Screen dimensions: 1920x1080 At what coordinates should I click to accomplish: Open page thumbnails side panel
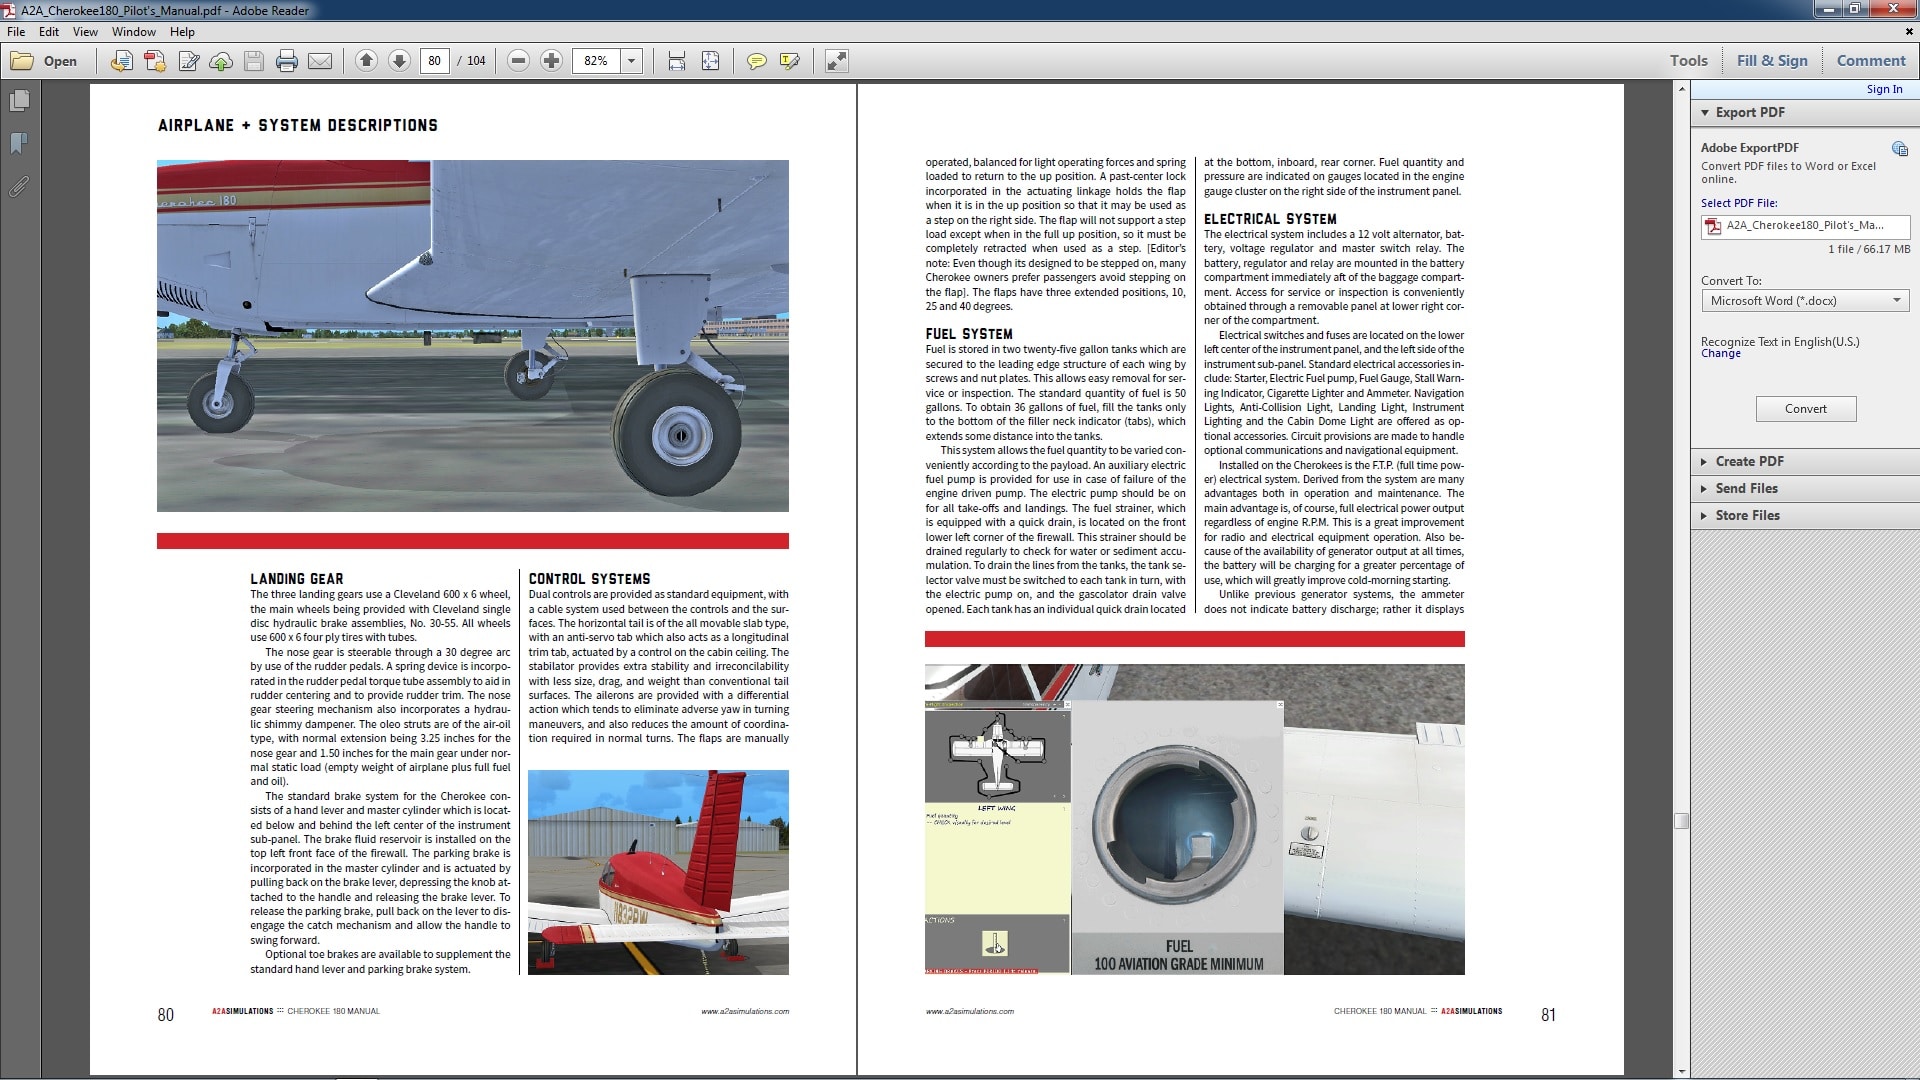[x=19, y=101]
